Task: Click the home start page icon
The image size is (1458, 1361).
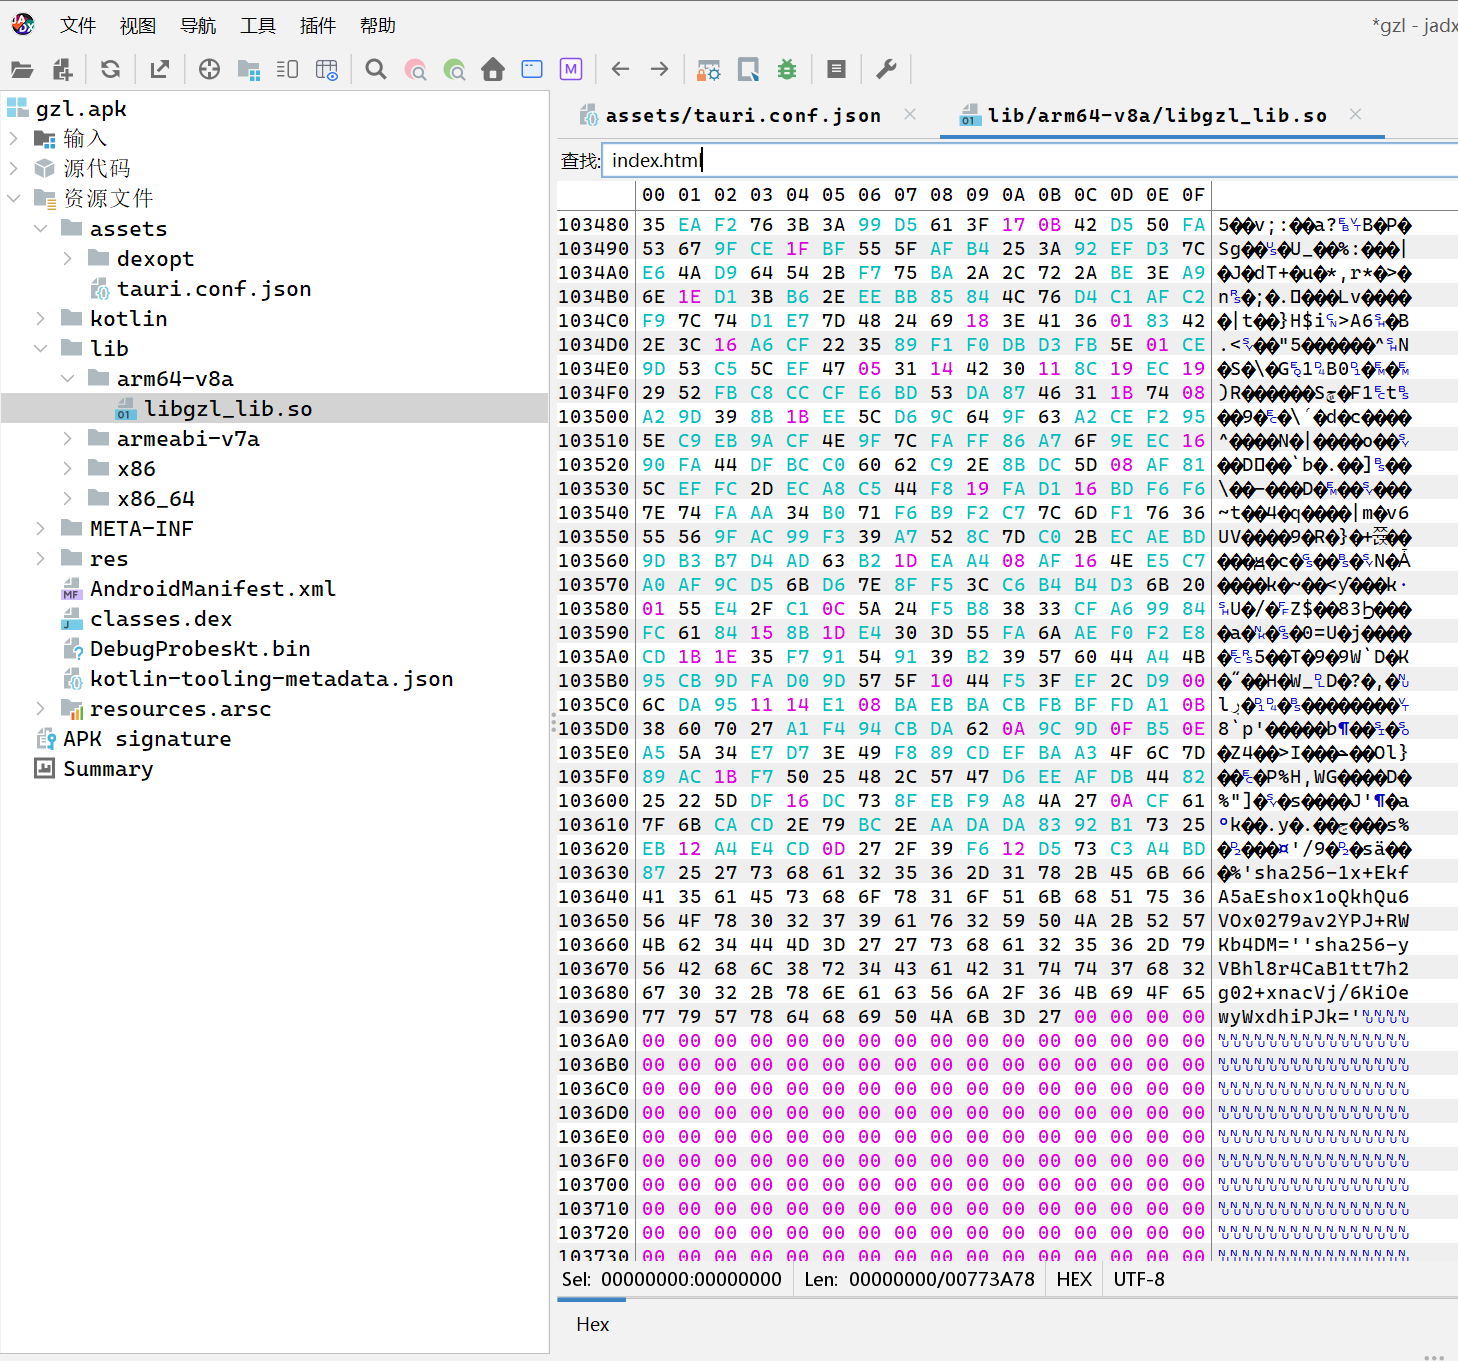Action: (x=493, y=69)
